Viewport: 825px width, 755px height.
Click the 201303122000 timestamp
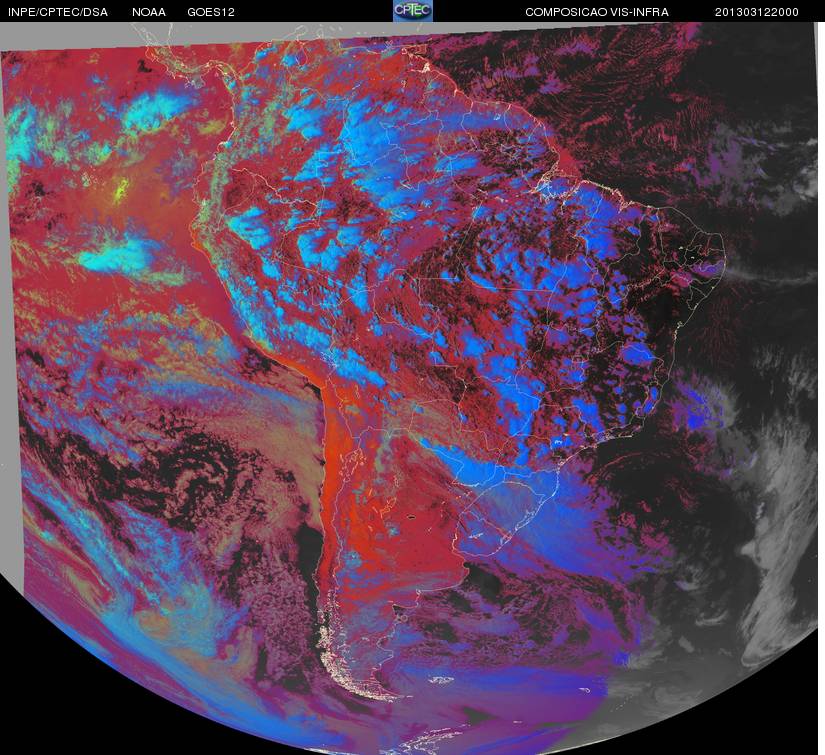click(757, 12)
